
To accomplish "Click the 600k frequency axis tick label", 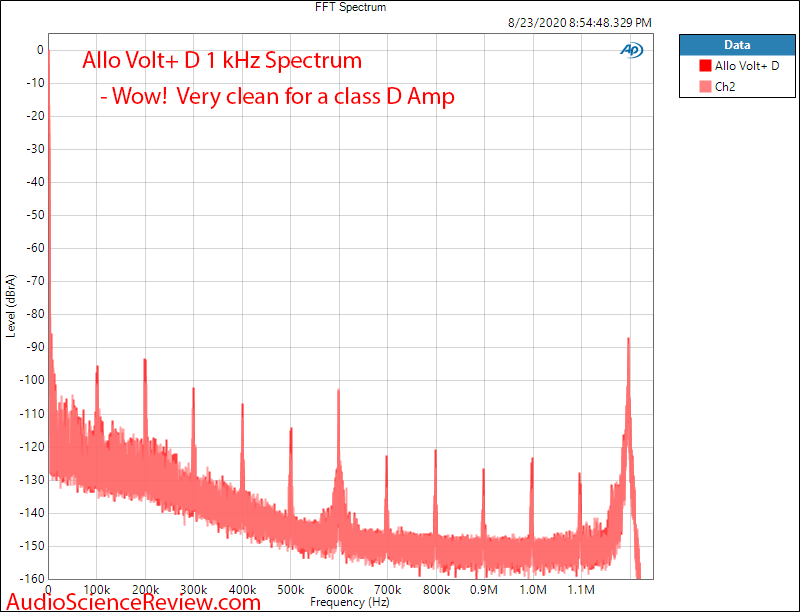I will [x=339, y=590].
